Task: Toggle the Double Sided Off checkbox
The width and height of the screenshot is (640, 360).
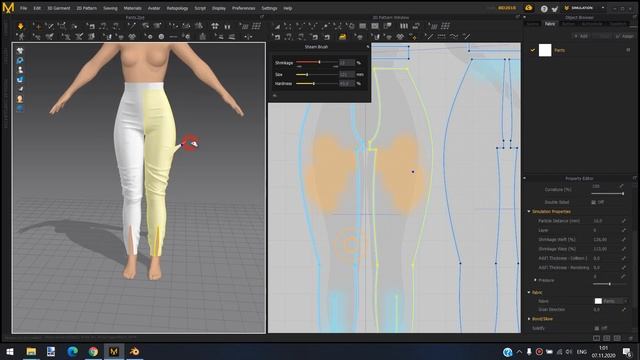Action: (593, 202)
